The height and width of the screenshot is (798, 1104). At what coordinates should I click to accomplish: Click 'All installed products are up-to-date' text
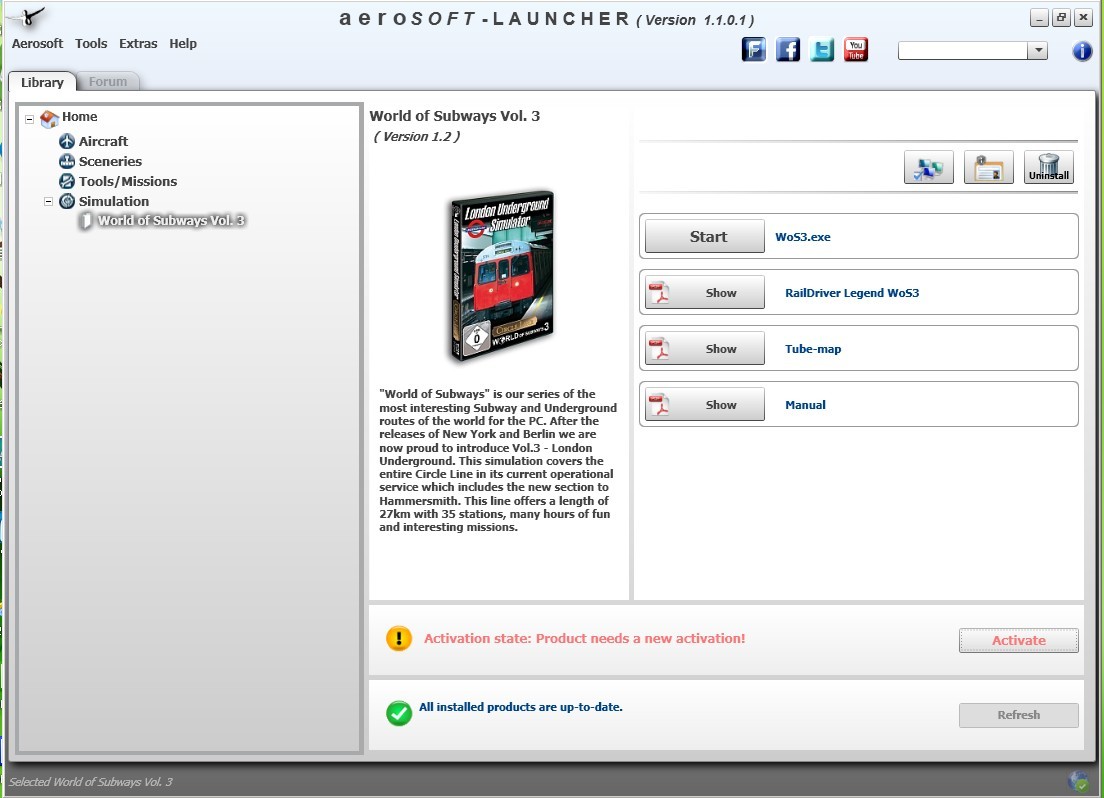coord(521,707)
